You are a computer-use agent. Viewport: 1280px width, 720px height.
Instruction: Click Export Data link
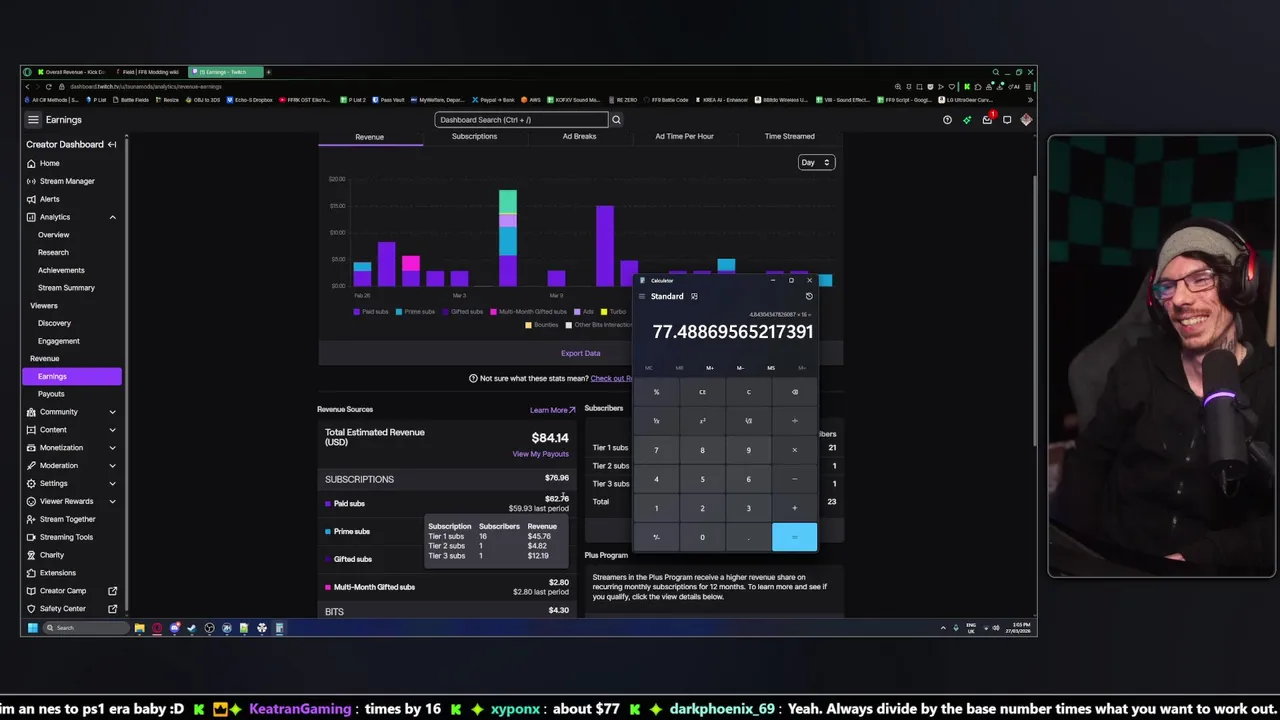[x=580, y=353]
